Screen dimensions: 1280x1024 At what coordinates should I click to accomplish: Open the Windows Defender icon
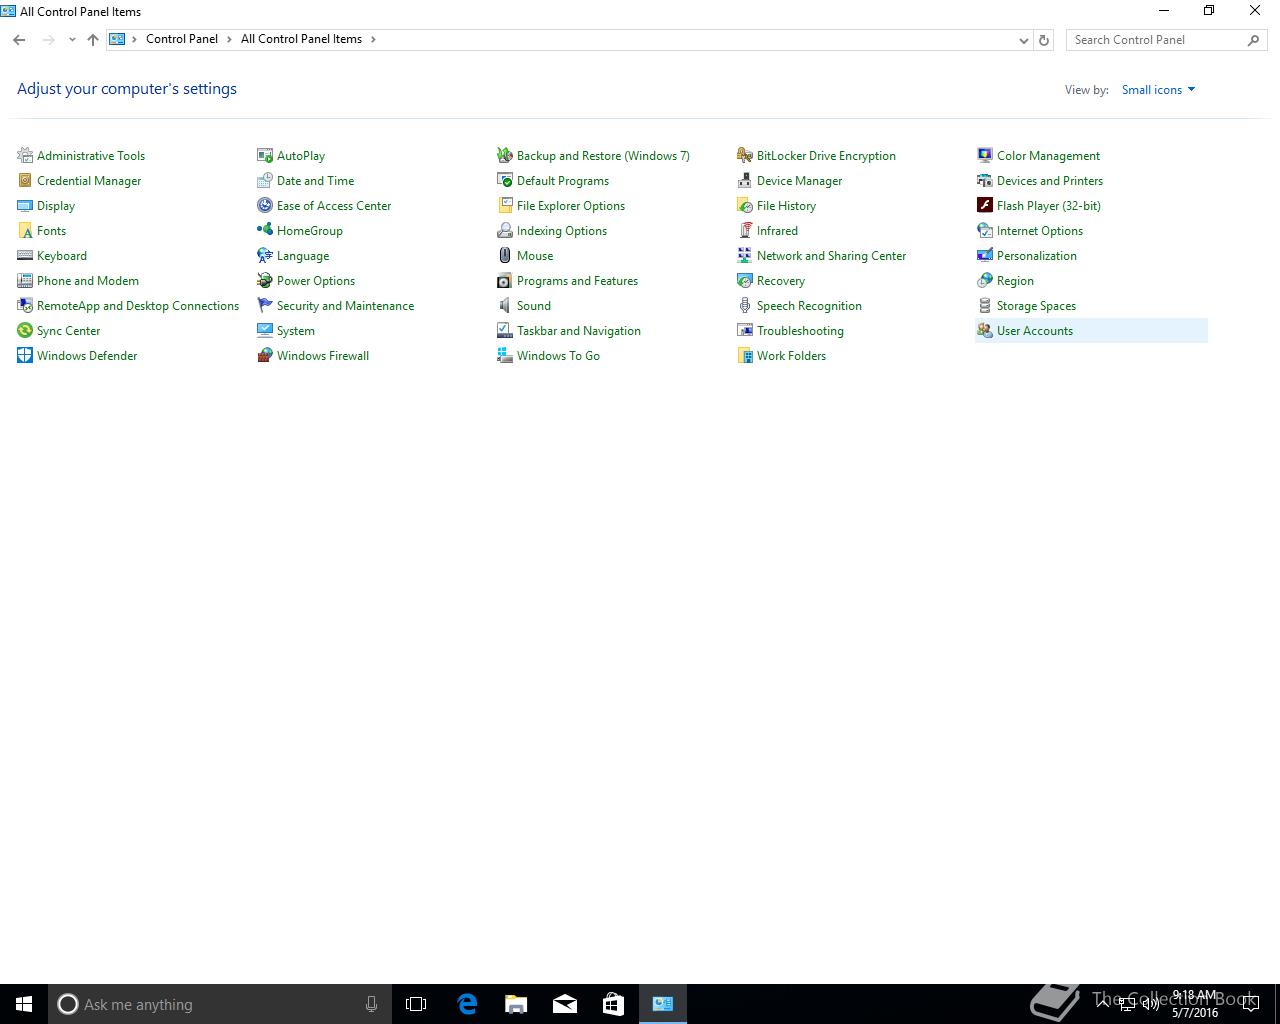(x=25, y=355)
